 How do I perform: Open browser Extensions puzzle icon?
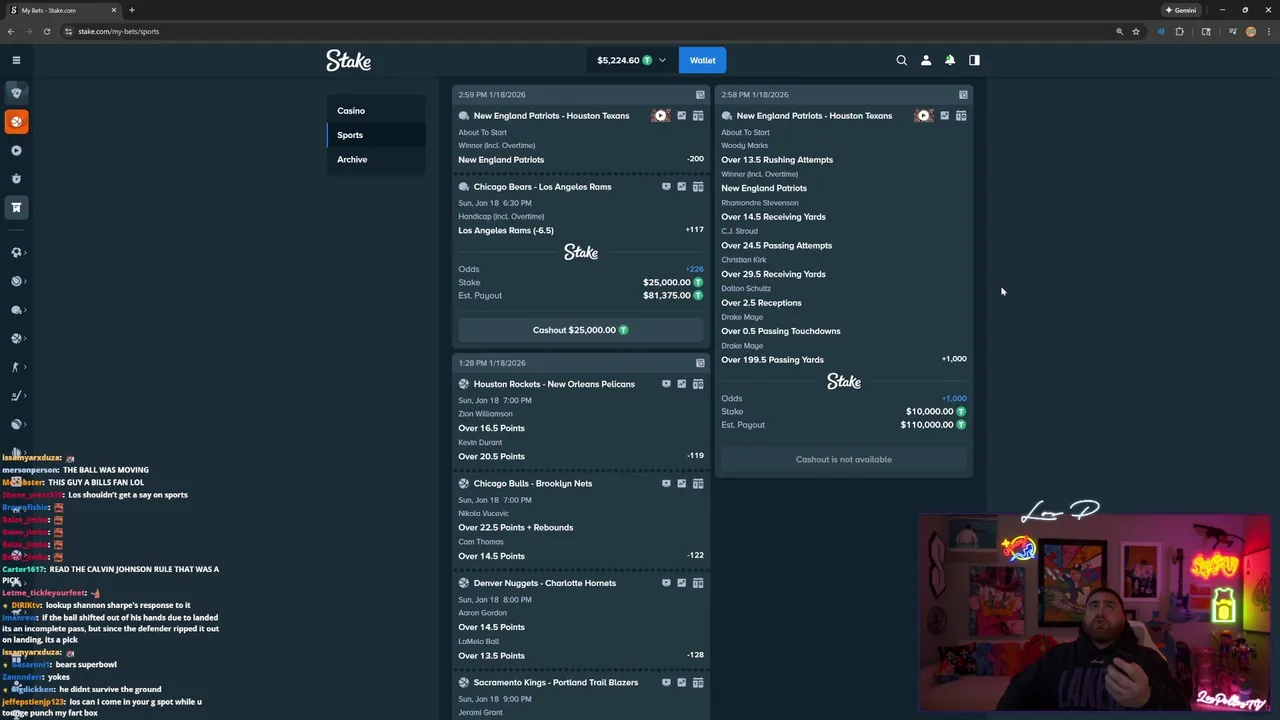click(1179, 31)
